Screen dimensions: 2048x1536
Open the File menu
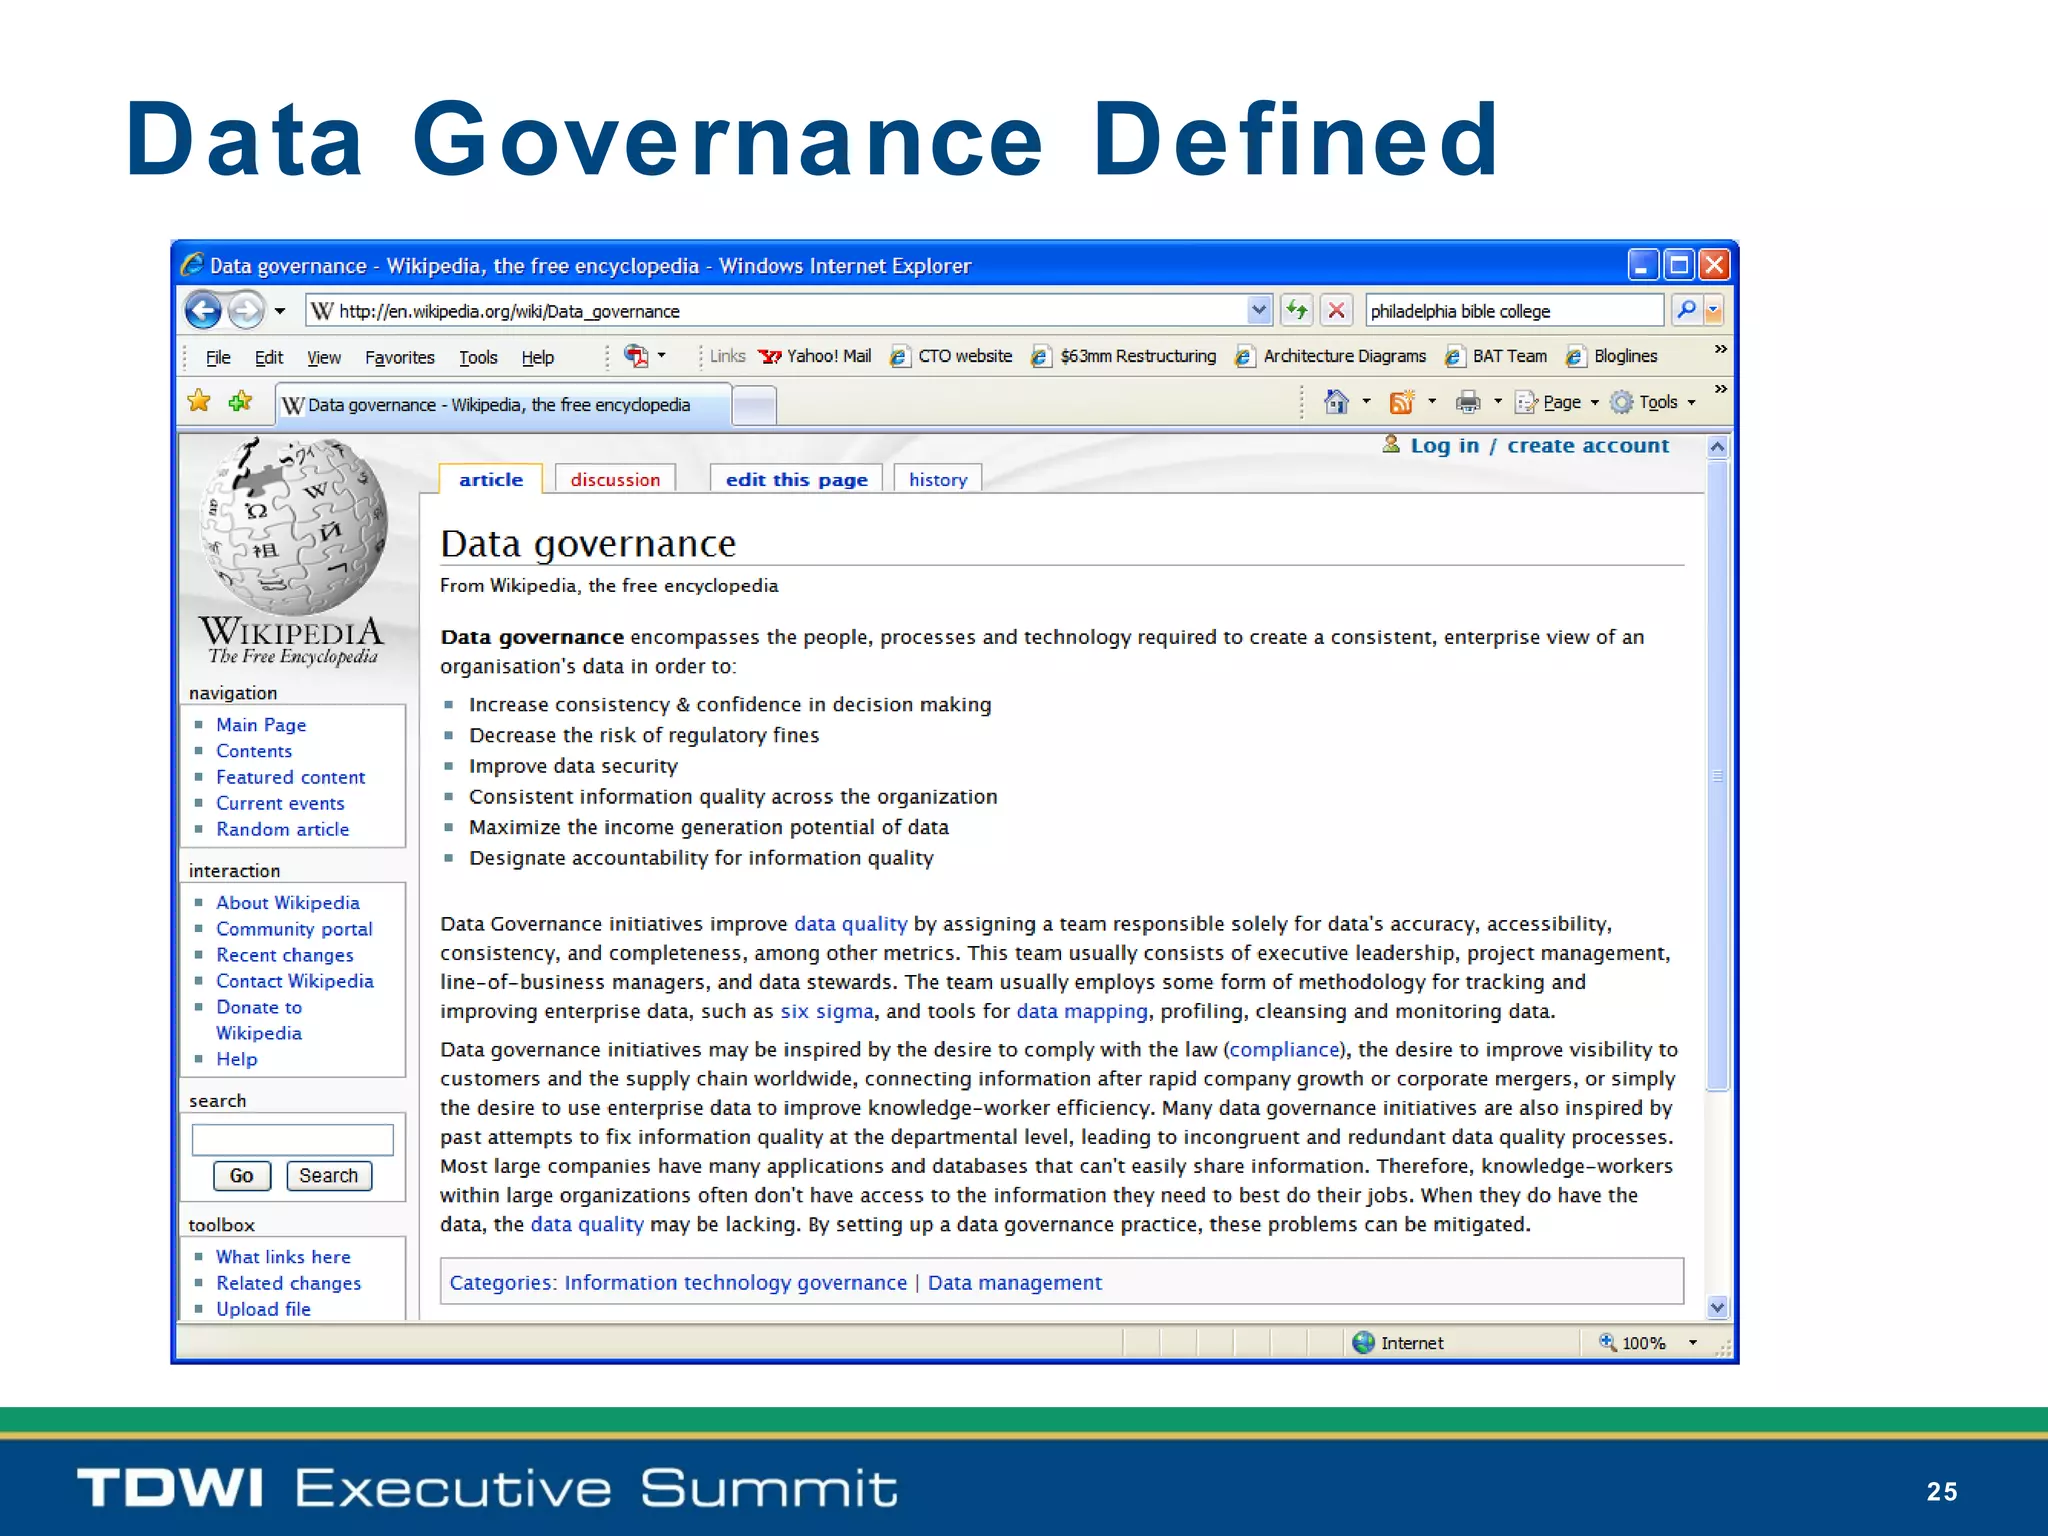pos(218,358)
